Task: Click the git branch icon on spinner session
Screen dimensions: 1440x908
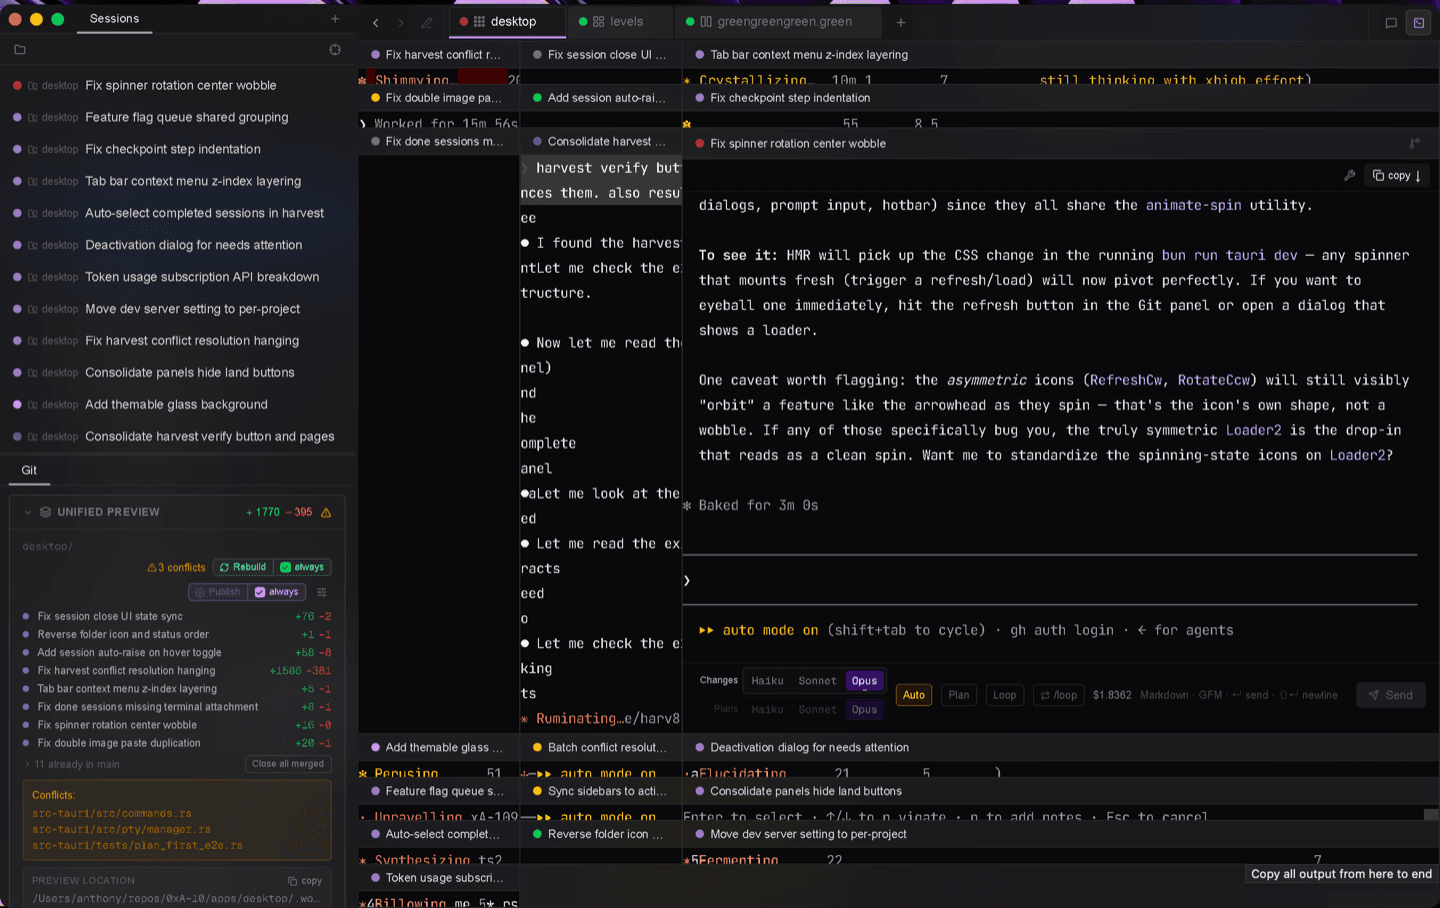Action: click(1414, 143)
